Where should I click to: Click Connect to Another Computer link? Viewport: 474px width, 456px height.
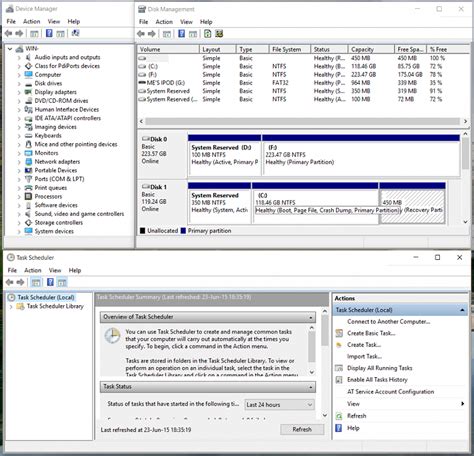(388, 322)
